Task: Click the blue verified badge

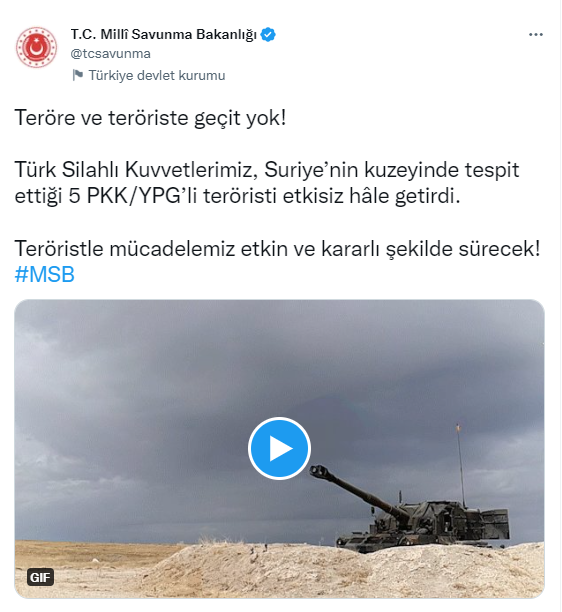Action: pos(268,34)
